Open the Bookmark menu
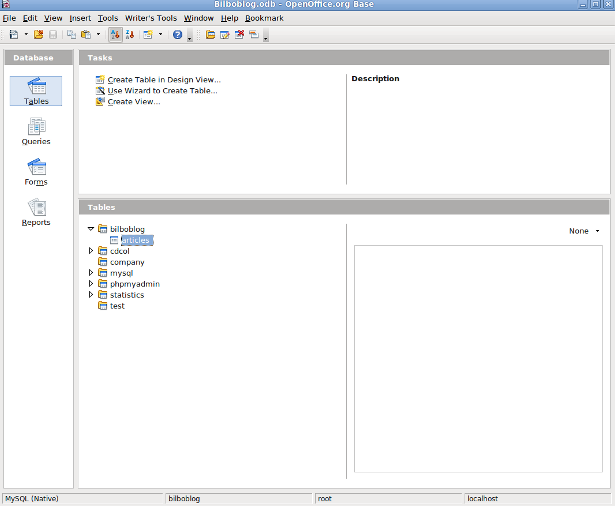Image resolution: width=615 pixels, height=506 pixels. (x=264, y=18)
